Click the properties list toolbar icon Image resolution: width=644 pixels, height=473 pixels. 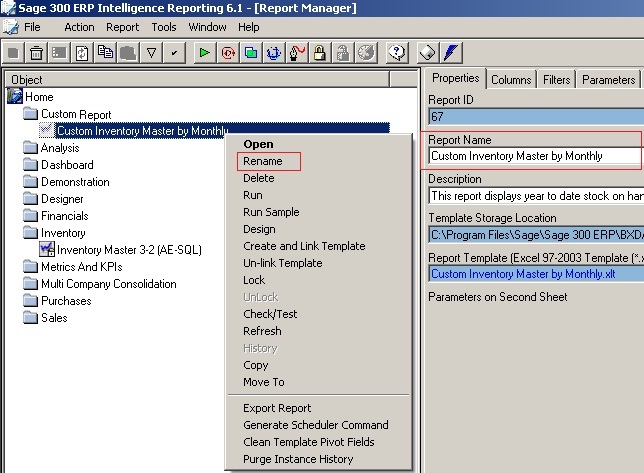tap(59, 53)
